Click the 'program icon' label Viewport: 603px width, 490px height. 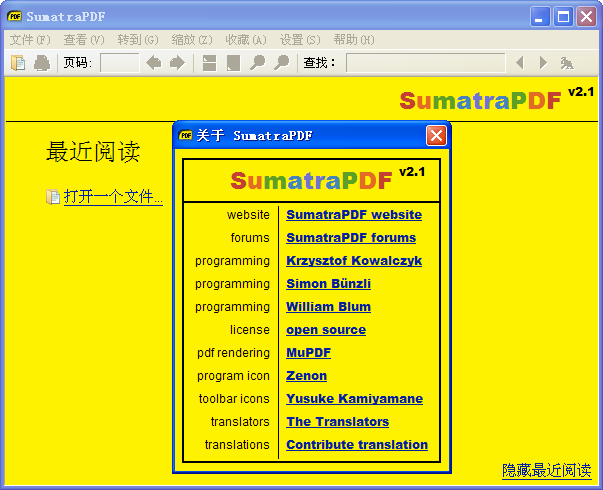[233, 376]
